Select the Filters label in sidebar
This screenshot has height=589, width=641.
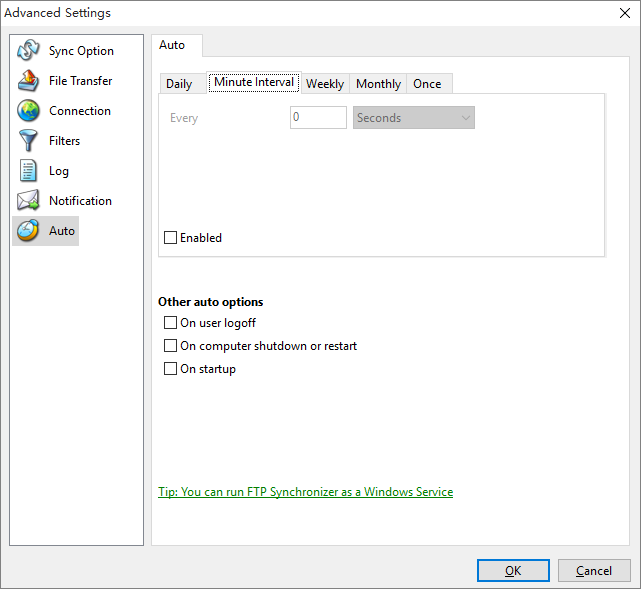pyautogui.click(x=64, y=141)
